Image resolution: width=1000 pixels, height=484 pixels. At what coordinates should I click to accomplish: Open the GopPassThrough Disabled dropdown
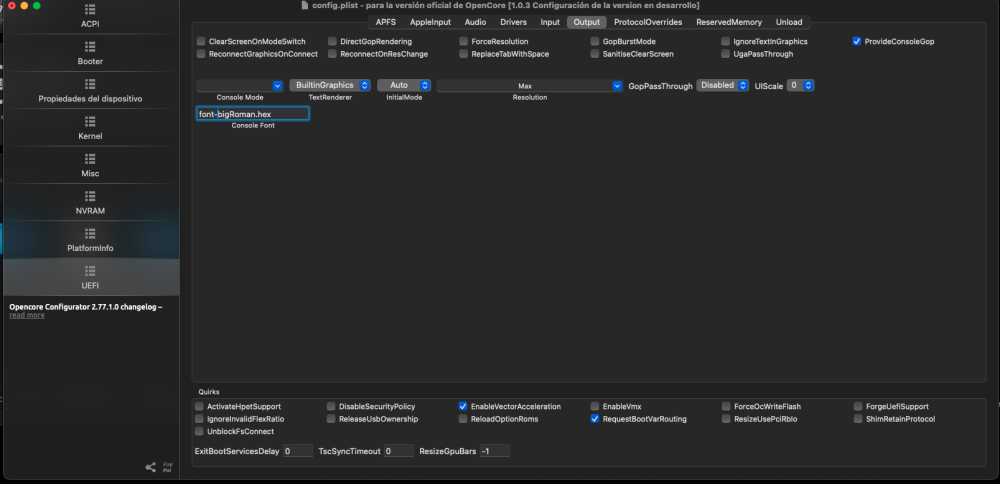[x=723, y=85]
